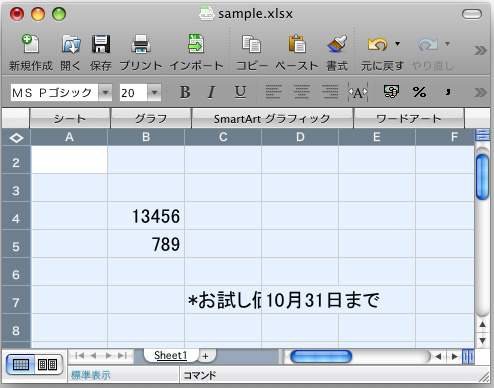Paste with the ペースト clipboard icon
494x388 pixels.
(297, 43)
